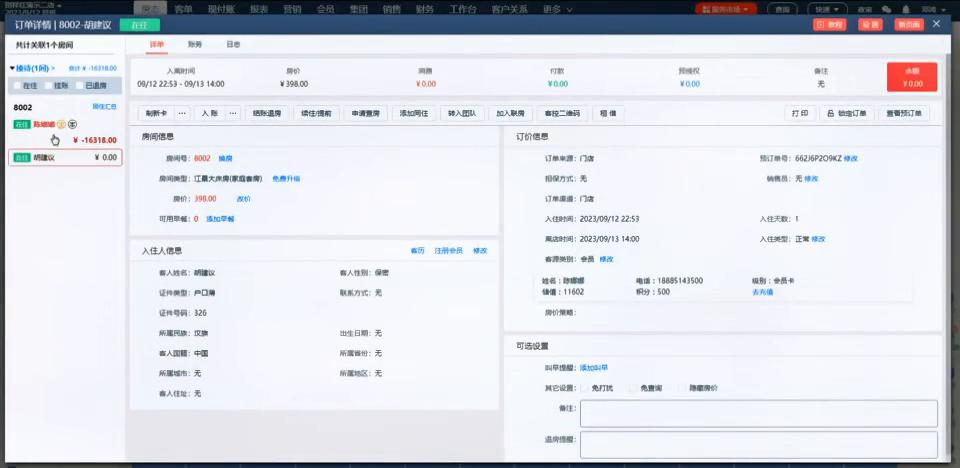960x468 pixels.
Task: Click the chat bubble icon in top bar
Action: pyautogui.click(x=886, y=10)
